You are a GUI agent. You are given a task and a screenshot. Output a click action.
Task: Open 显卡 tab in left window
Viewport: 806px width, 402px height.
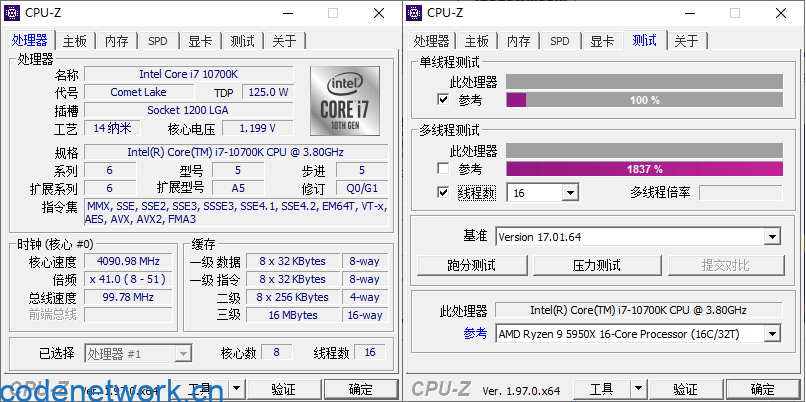(x=200, y=41)
